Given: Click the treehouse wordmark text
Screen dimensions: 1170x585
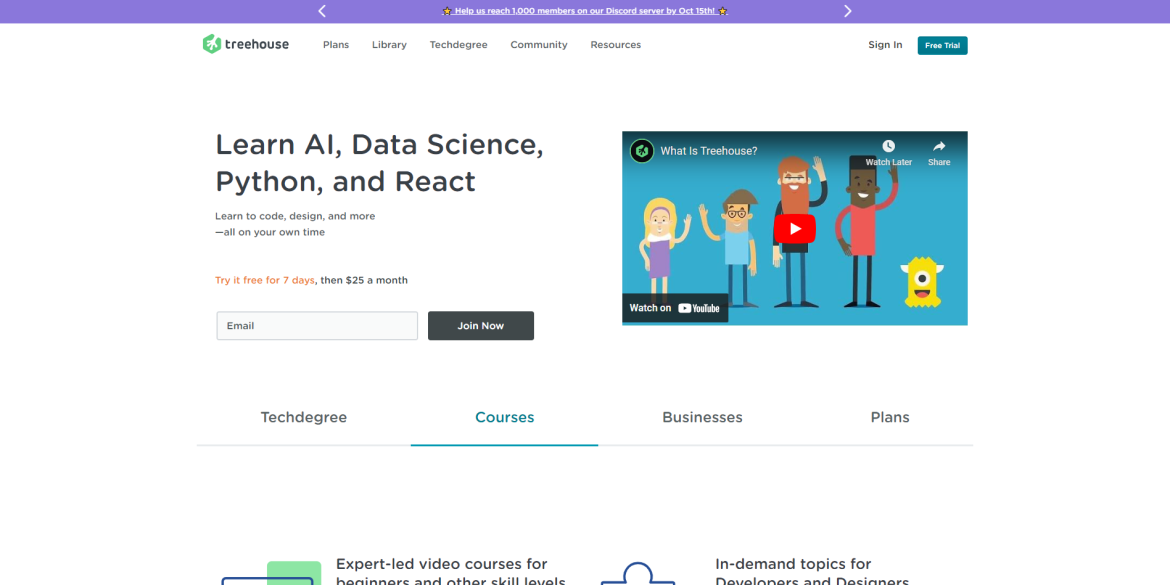Looking at the screenshot, I should click(257, 45).
